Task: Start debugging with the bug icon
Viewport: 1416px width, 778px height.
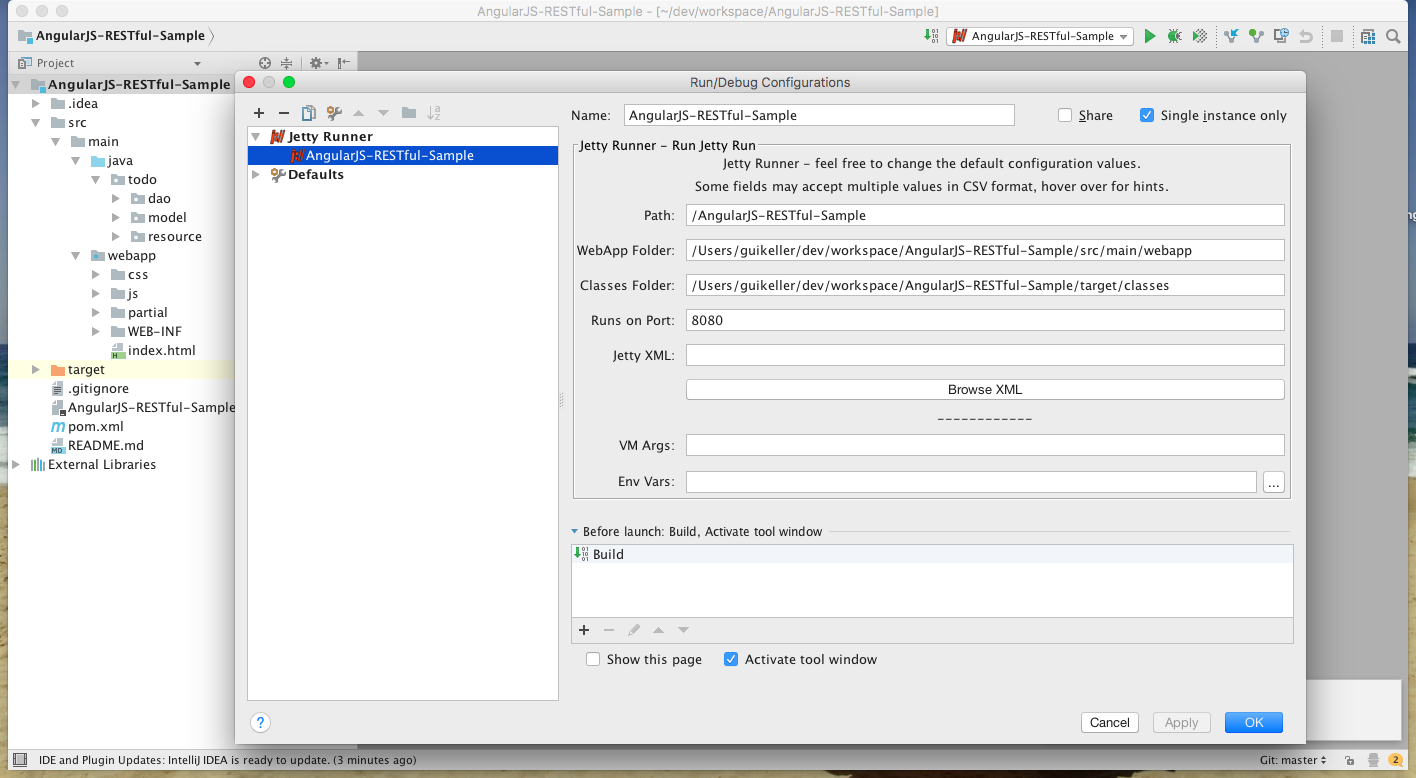Action: 1174,36
